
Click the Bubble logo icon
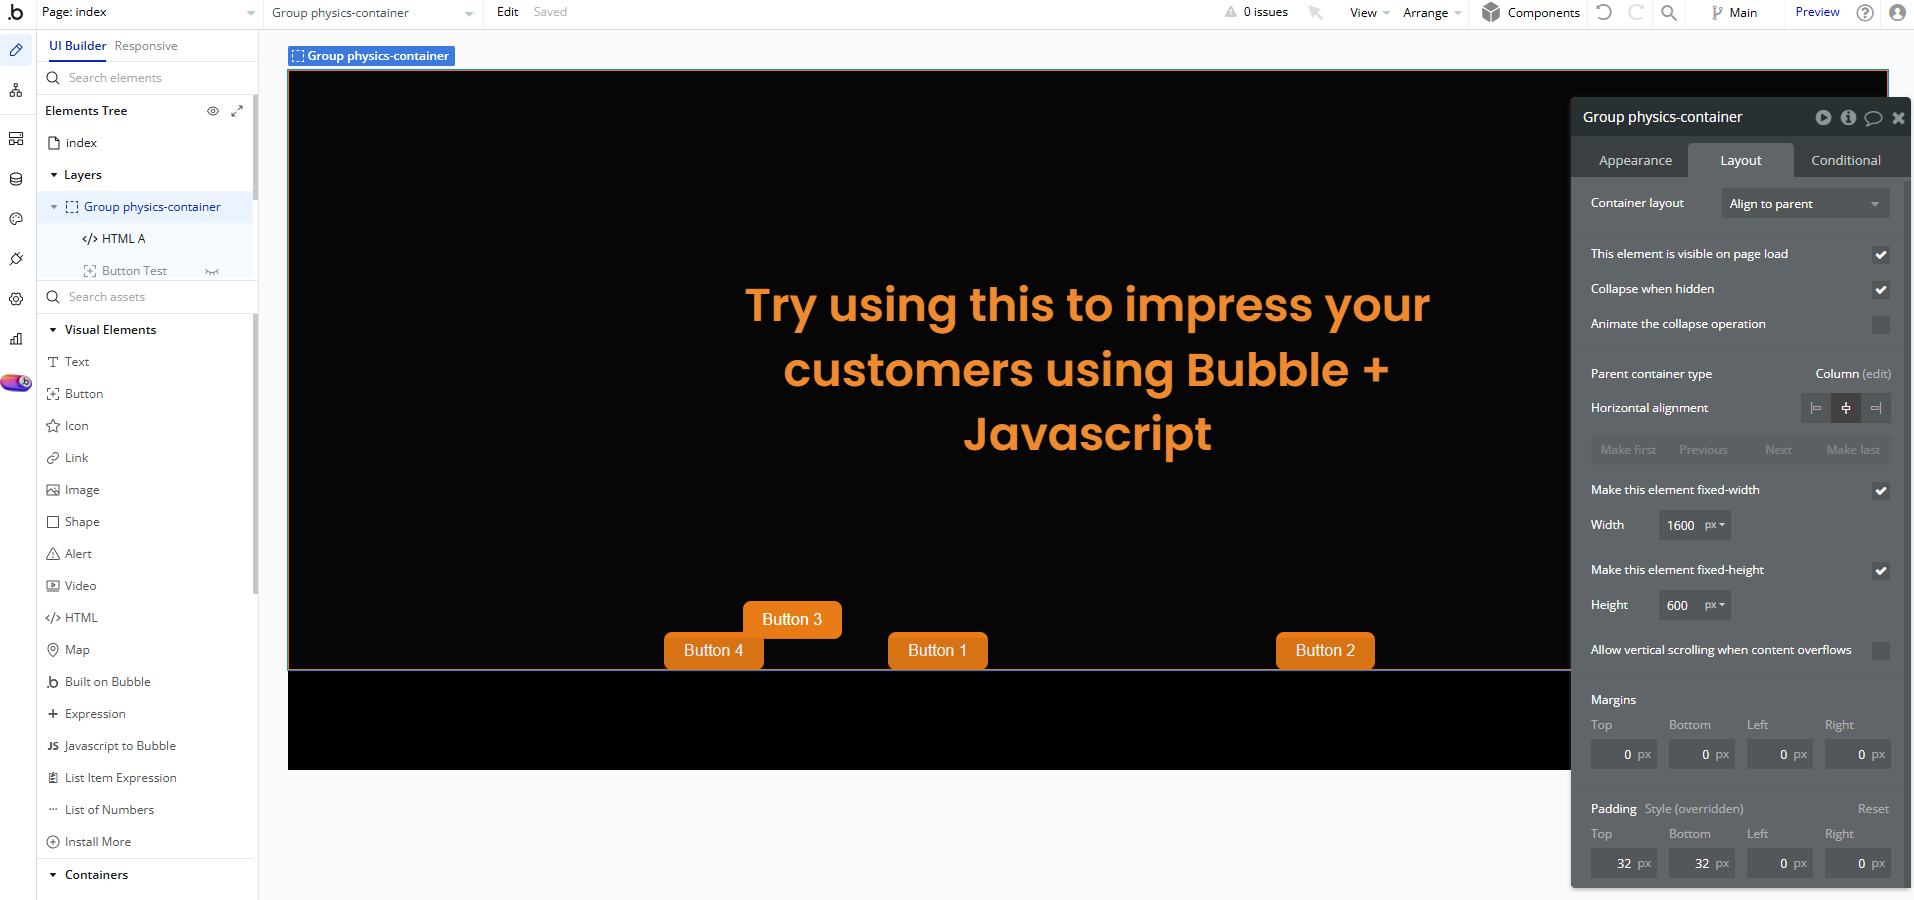tap(15, 12)
